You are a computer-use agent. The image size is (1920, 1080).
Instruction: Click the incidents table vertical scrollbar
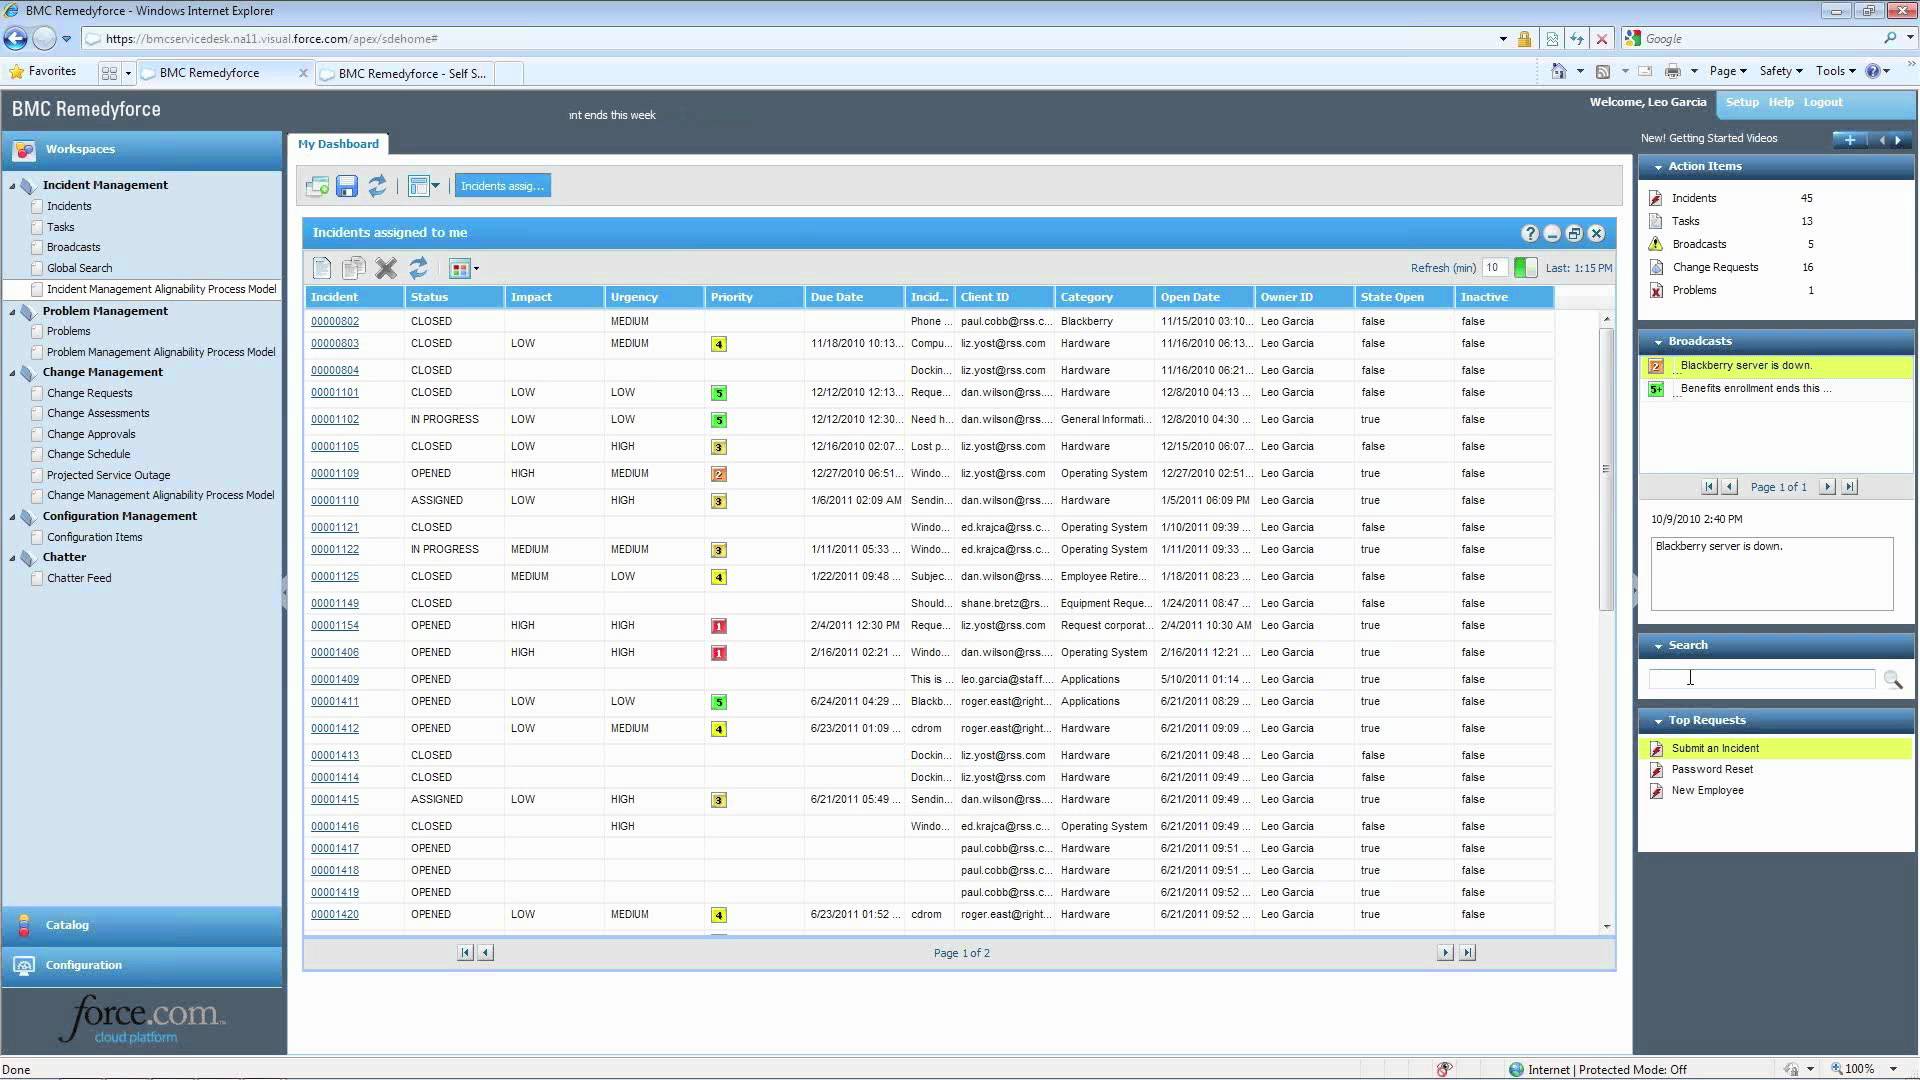1606,469
